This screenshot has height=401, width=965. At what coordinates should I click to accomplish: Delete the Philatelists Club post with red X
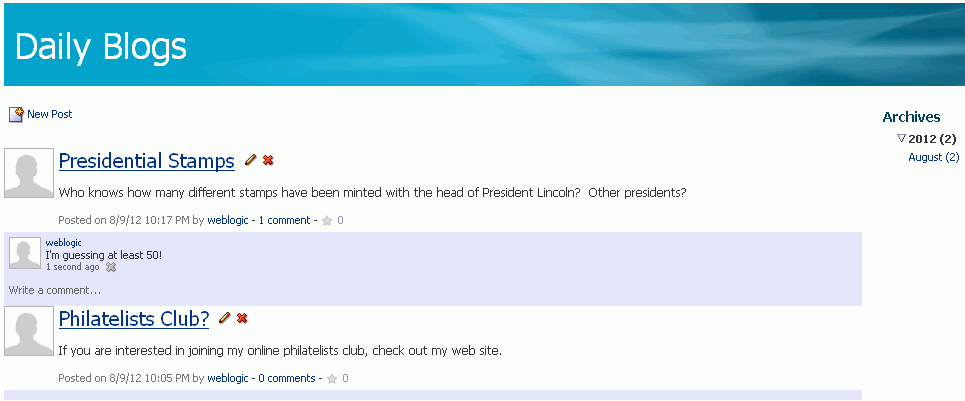point(242,318)
